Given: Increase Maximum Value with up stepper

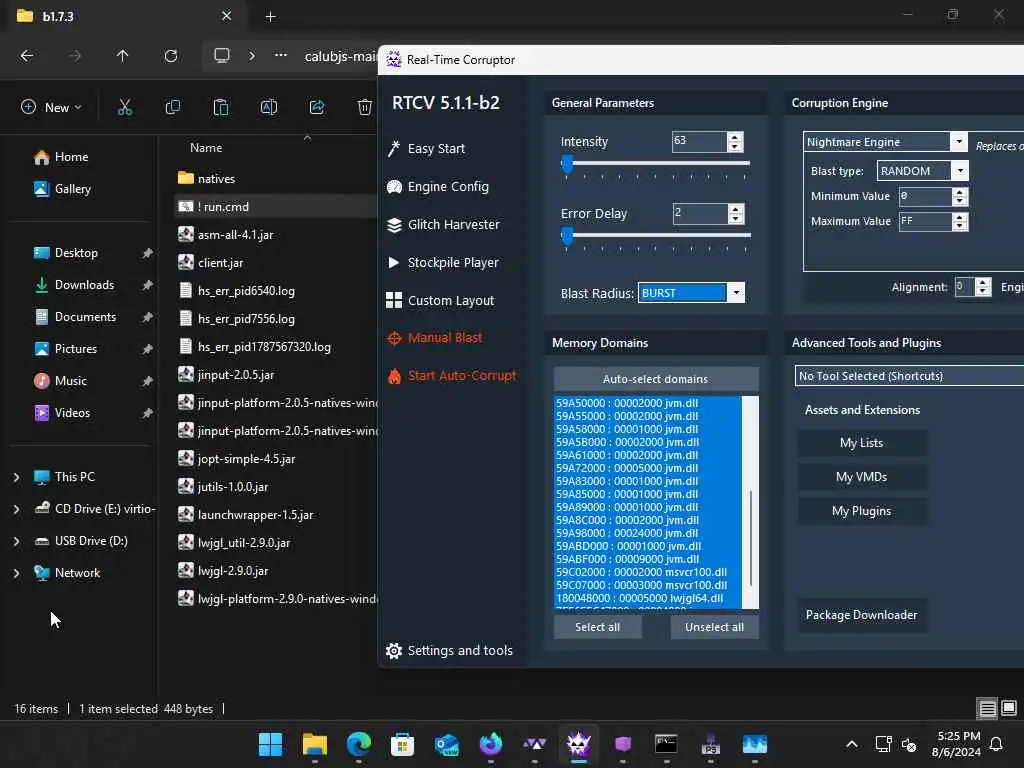Looking at the screenshot, I should click(960, 217).
